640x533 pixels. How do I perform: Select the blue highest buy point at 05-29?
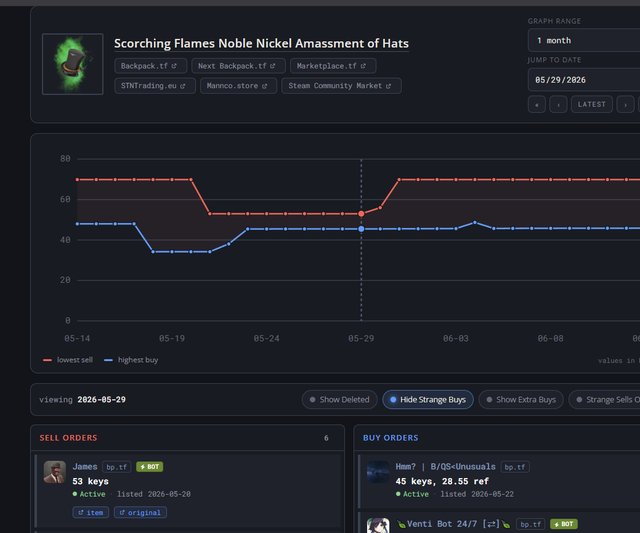pos(361,229)
